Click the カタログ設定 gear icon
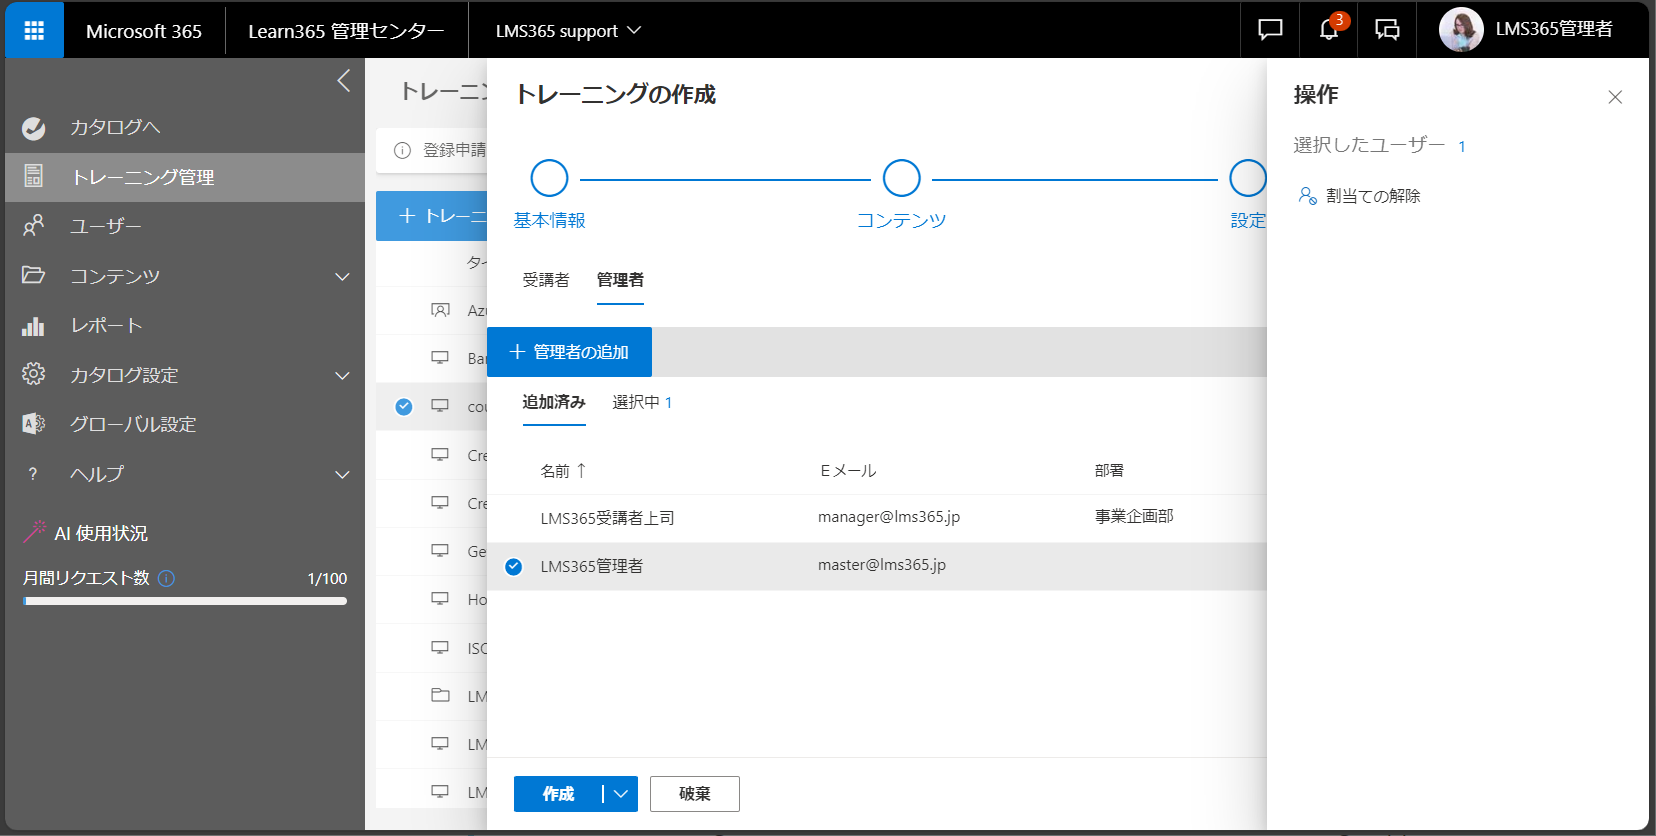The image size is (1656, 836). coord(33,374)
